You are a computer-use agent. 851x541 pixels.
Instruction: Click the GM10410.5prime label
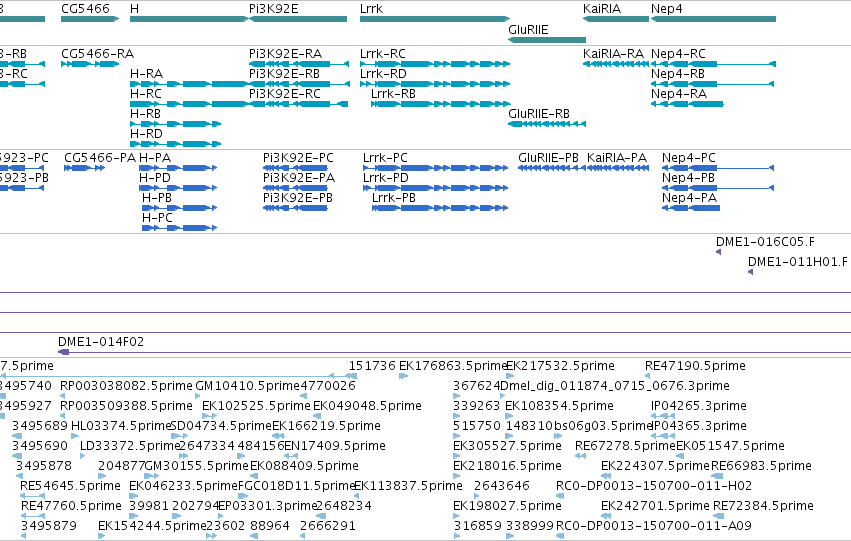(247, 386)
